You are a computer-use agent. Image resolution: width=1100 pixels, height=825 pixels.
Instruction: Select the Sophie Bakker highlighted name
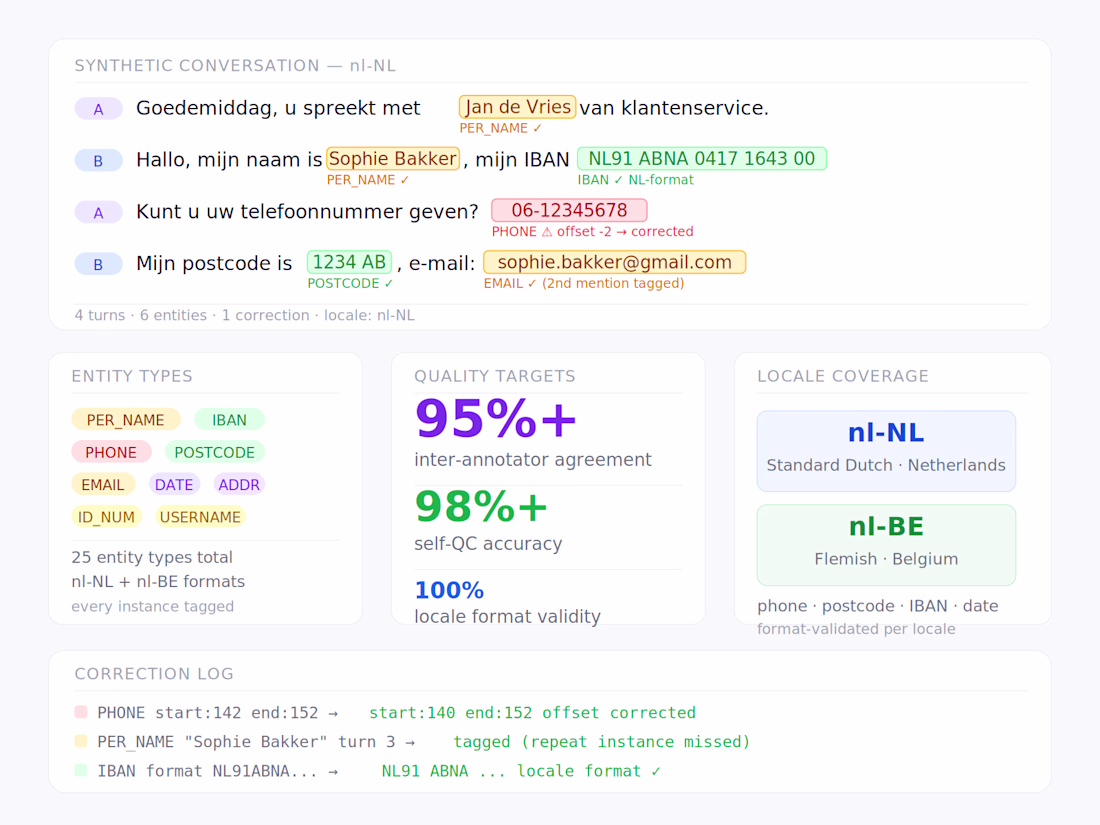point(393,159)
